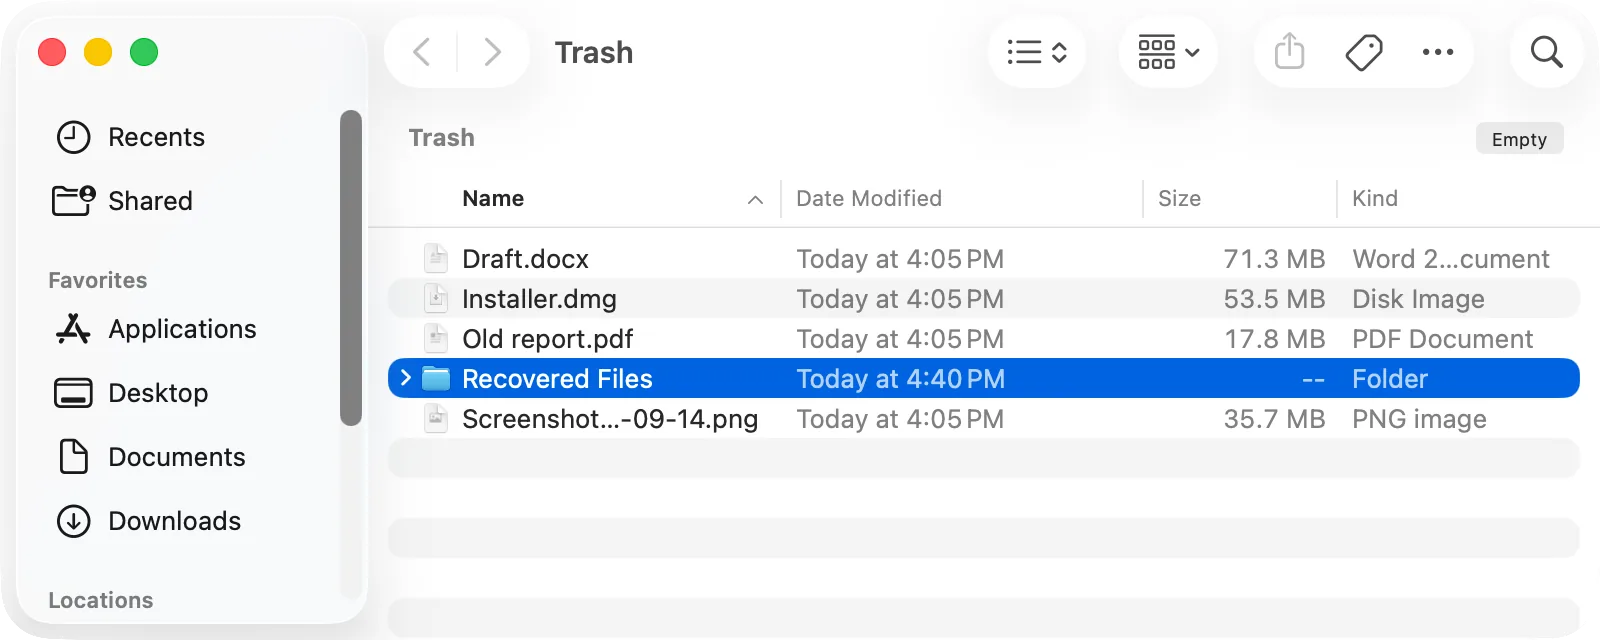Sort by the Kind column
Screen dimensions: 1600x640
pyautogui.click(x=1375, y=198)
